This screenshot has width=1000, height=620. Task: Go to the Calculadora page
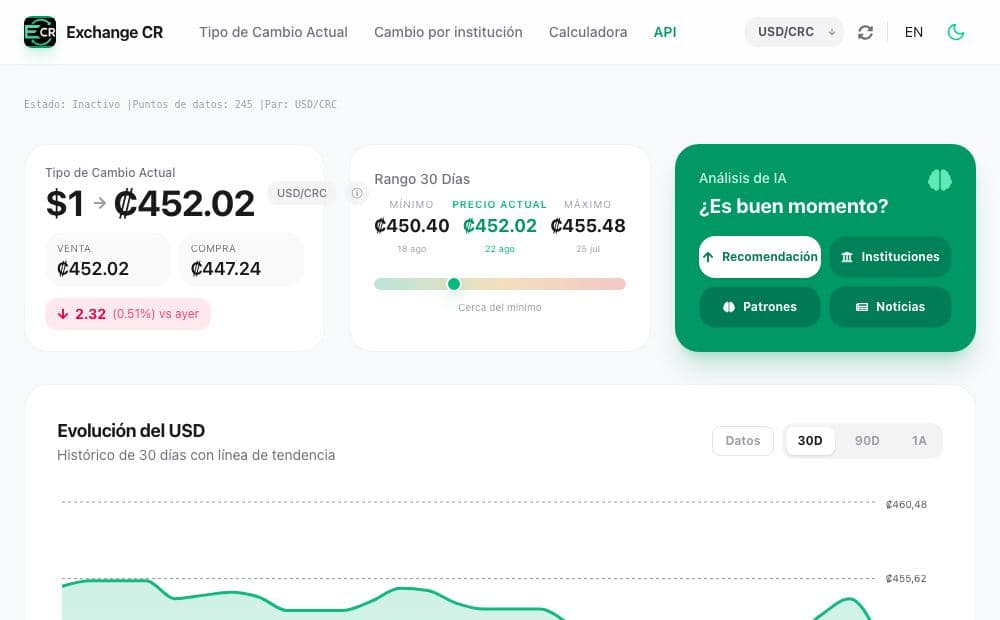click(587, 32)
